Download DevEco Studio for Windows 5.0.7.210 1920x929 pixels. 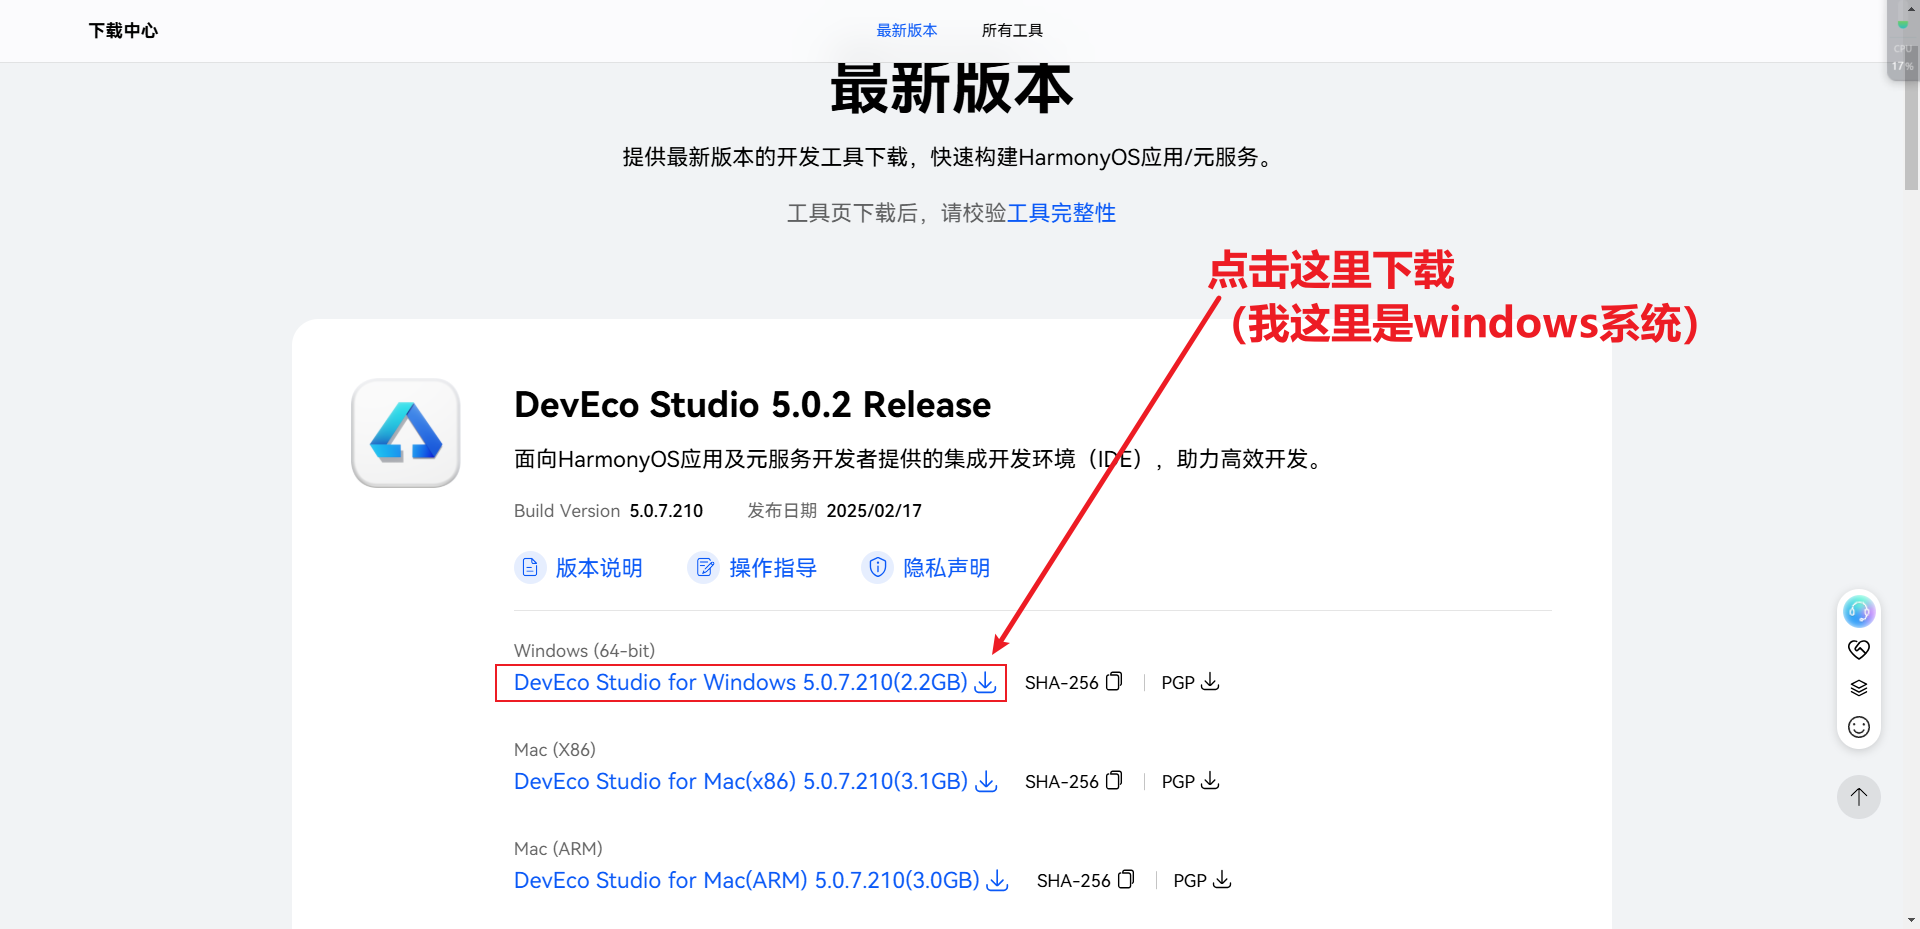740,682
